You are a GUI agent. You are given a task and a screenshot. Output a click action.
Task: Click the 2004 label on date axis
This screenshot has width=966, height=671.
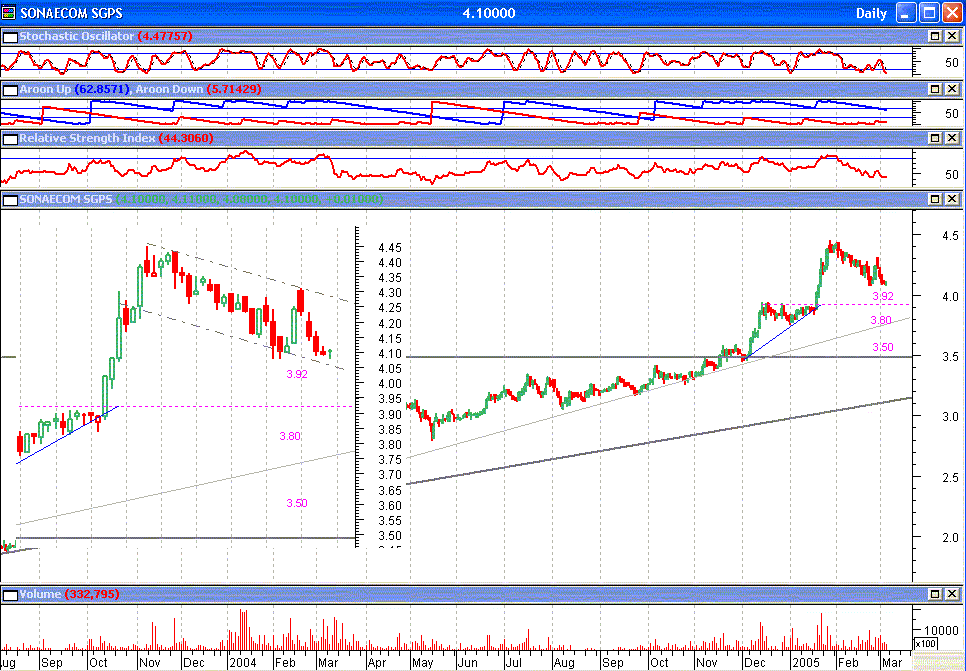click(x=243, y=663)
